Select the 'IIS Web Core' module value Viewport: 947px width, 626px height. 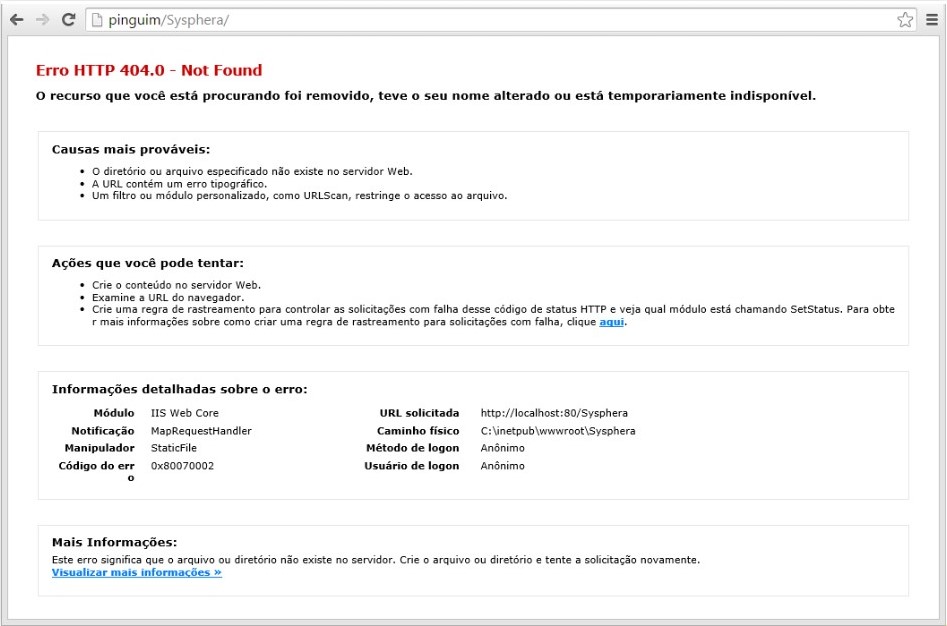185,413
